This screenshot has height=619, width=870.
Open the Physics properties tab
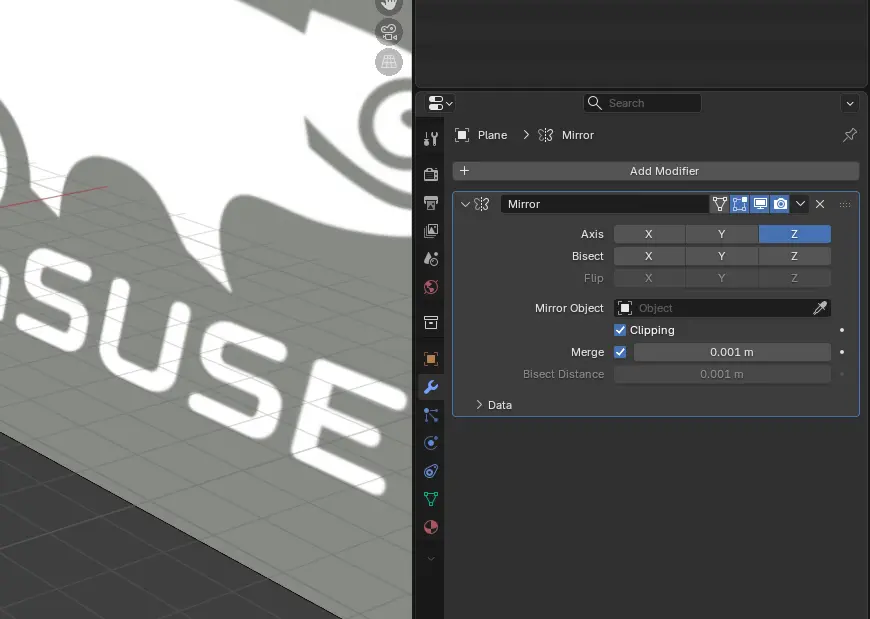[430, 443]
